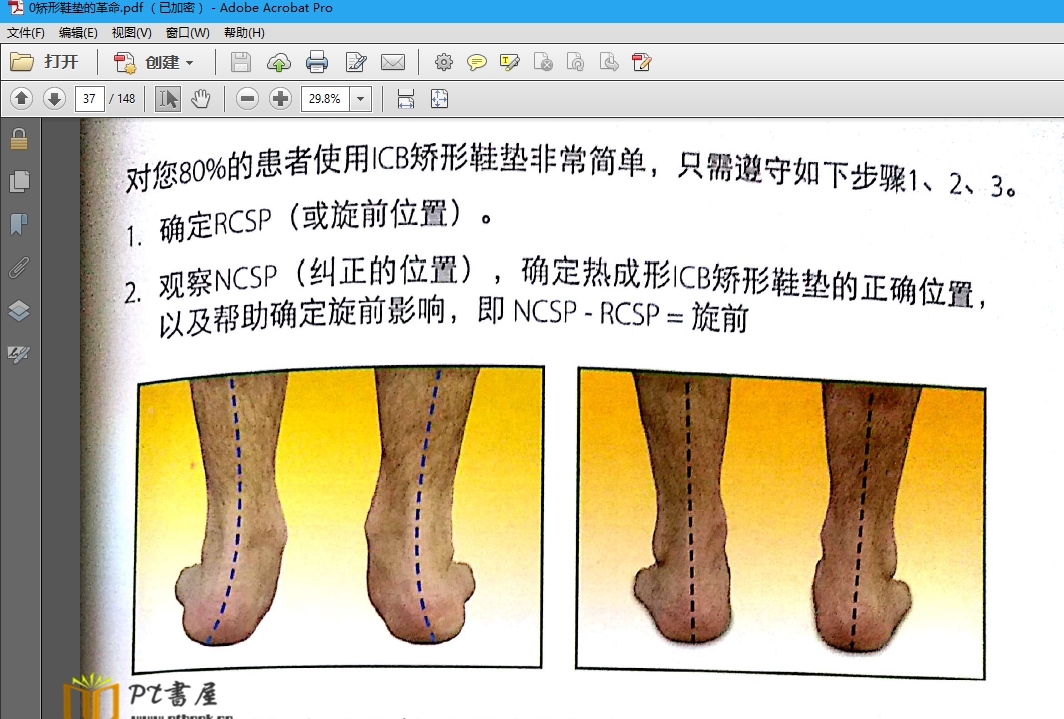Click the save floppy disk icon
Viewport: 1064px width, 719px height.
coord(241,62)
